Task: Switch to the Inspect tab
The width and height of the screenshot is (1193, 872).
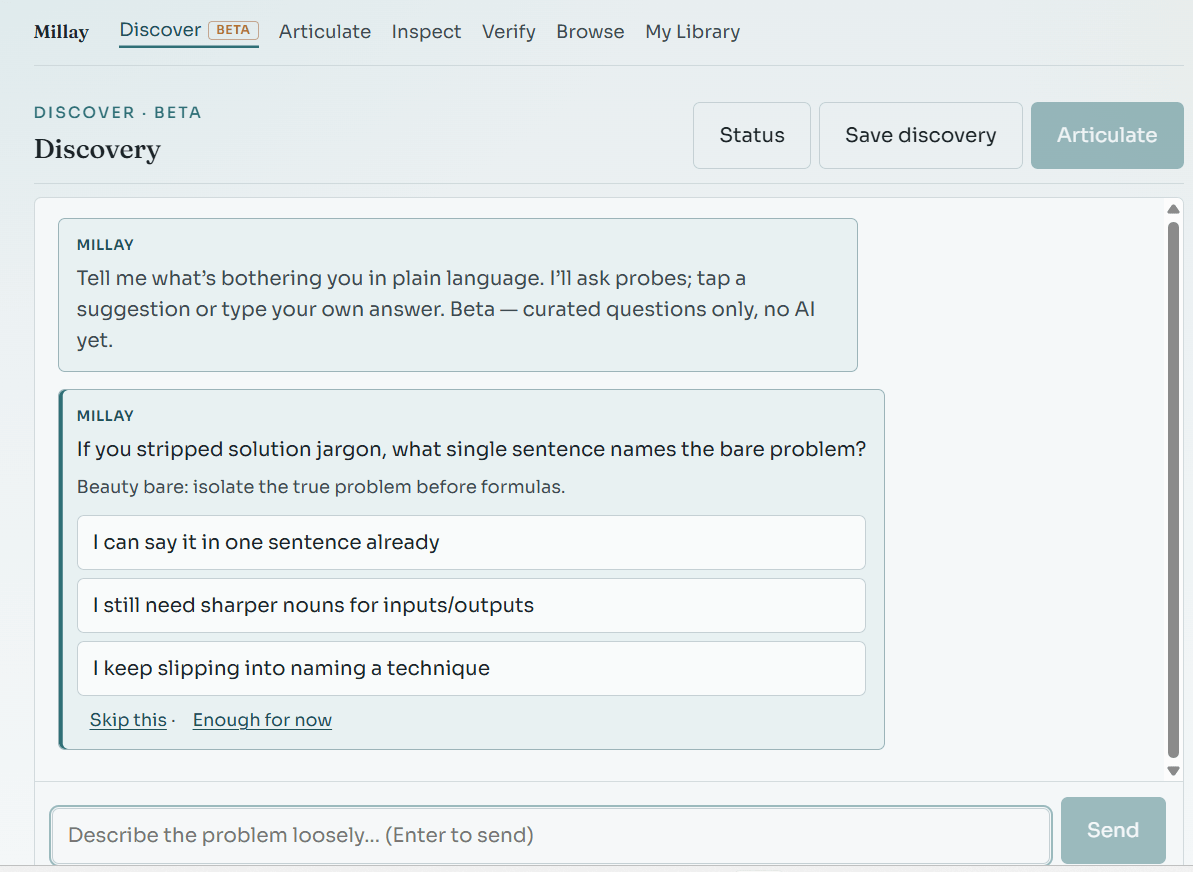Action: (x=426, y=31)
